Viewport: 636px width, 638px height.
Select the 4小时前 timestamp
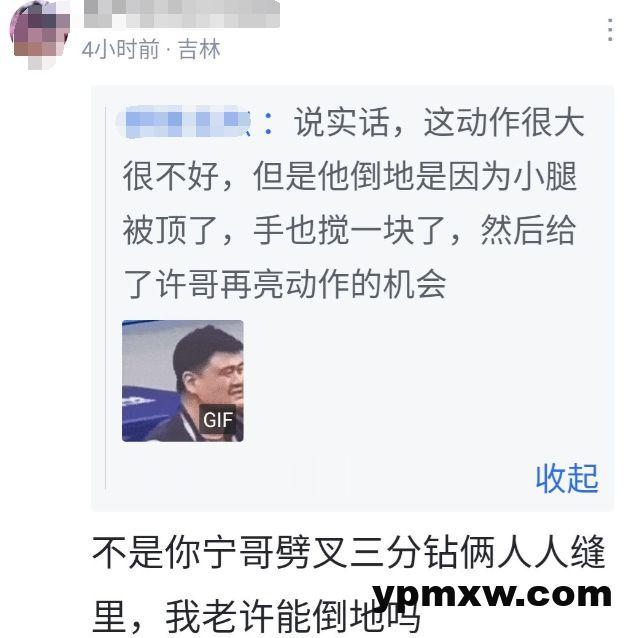point(120,50)
